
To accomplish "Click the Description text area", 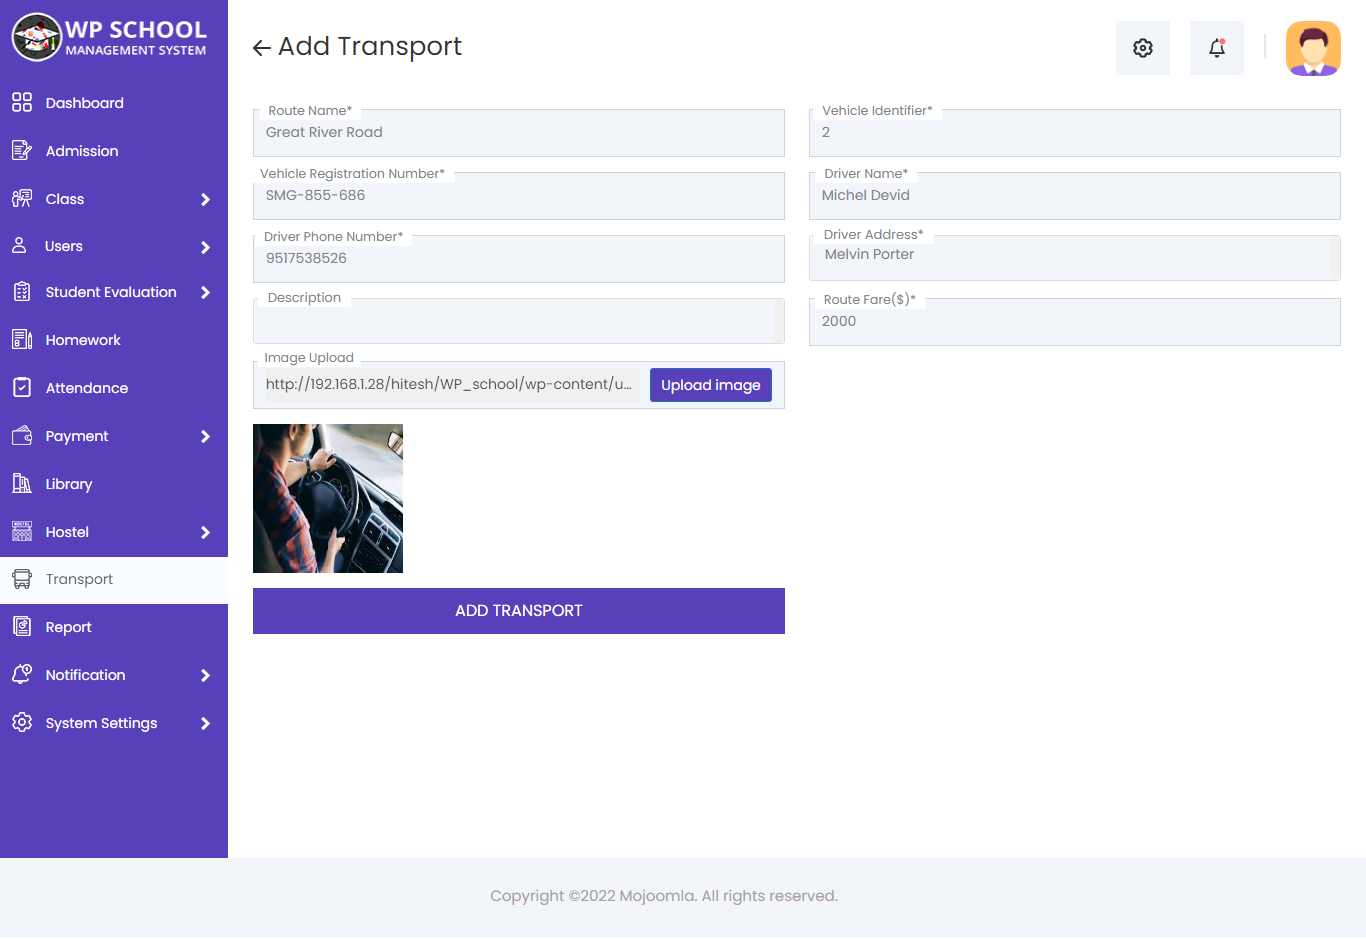I will coord(519,321).
